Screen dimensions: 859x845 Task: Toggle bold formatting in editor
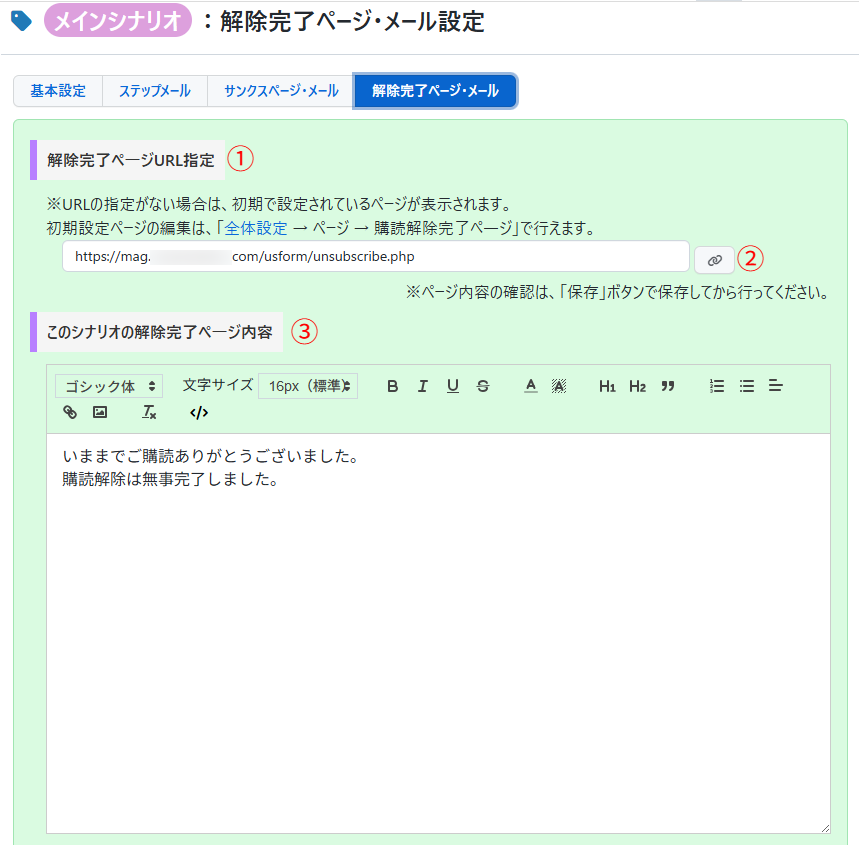click(392, 386)
